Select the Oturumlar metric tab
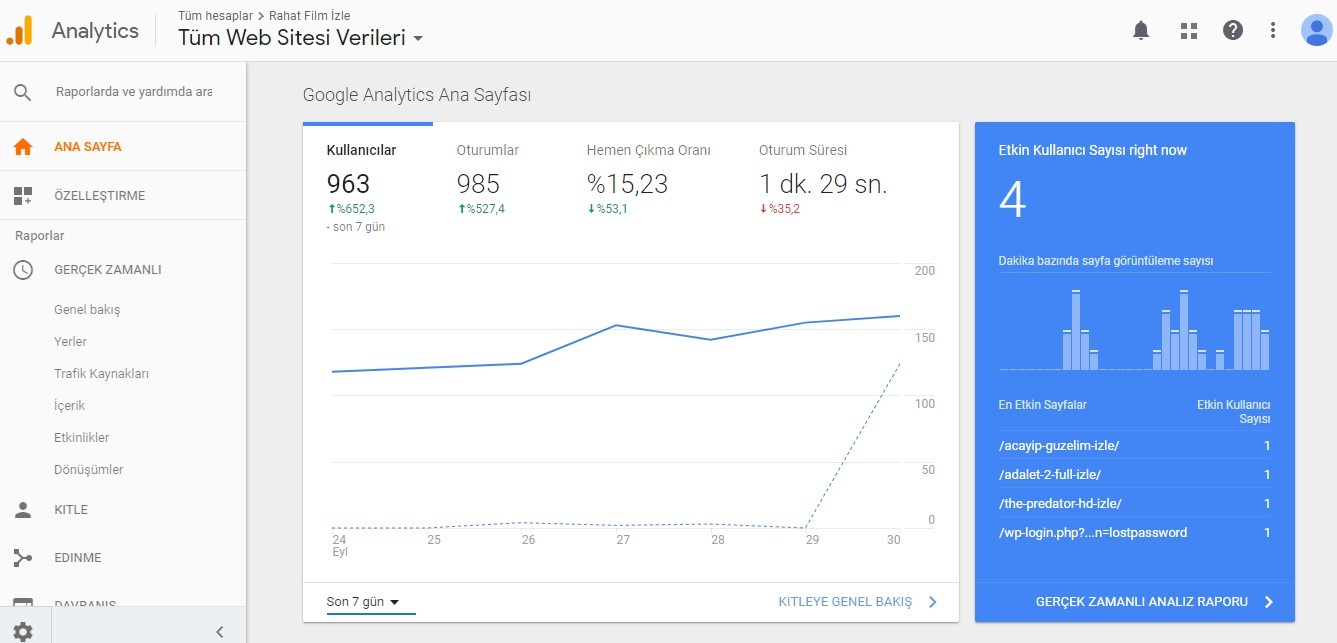Viewport: 1337px width, 643px height. pos(488,150)
